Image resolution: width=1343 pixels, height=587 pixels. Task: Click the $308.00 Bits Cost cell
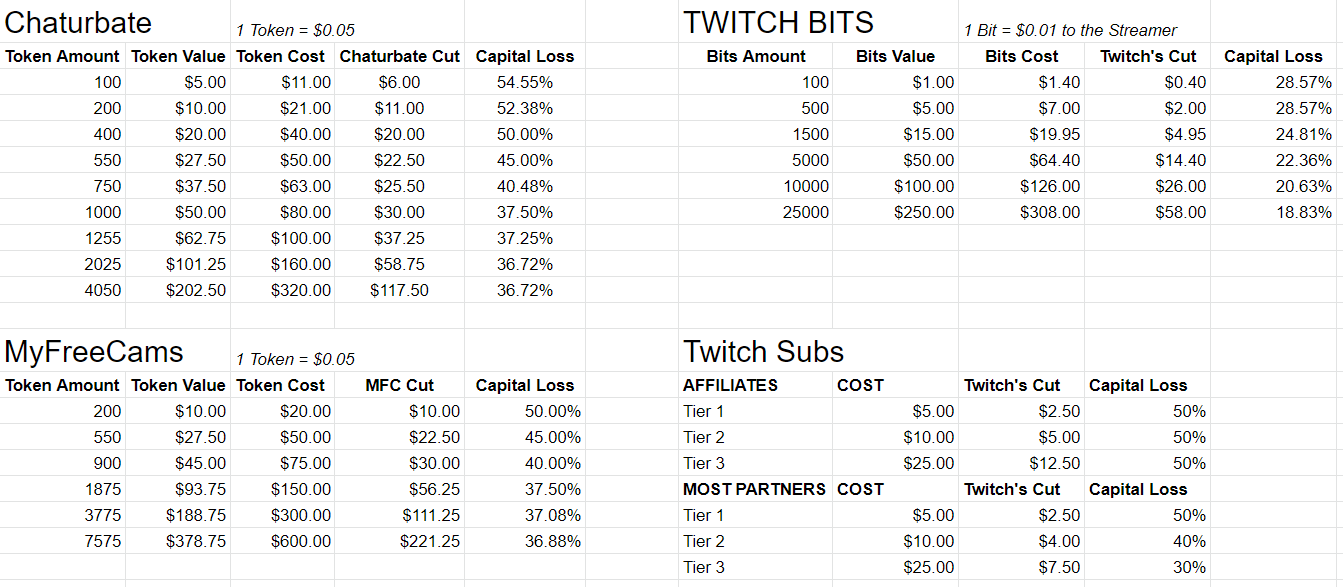pyautogui.click(x=1022, y=212)
